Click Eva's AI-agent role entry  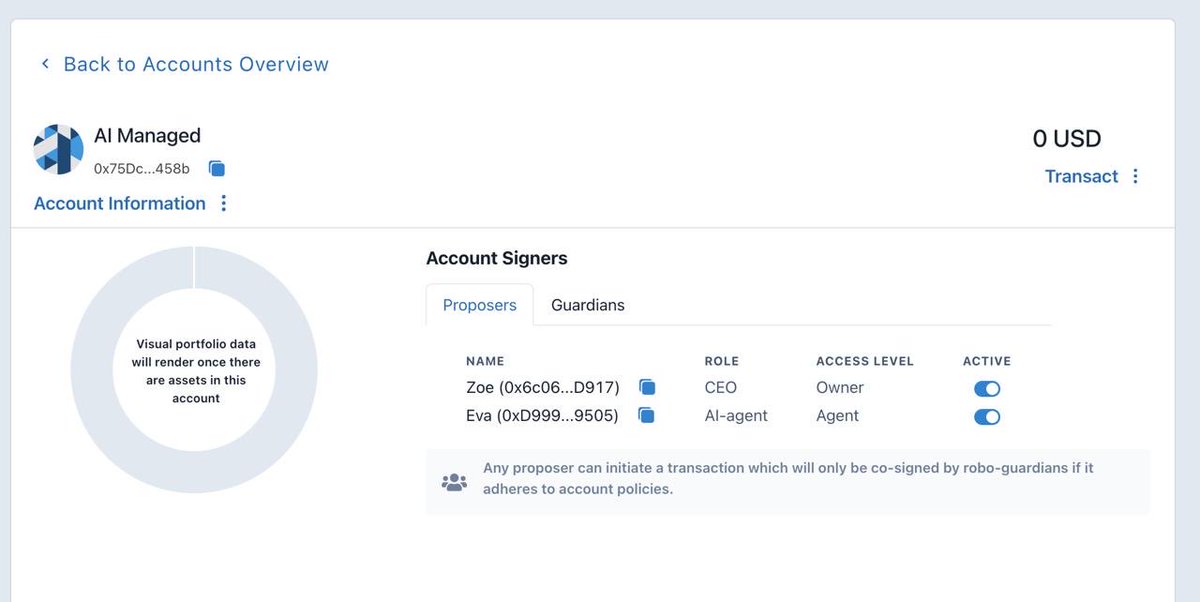[x=735, y=415]
